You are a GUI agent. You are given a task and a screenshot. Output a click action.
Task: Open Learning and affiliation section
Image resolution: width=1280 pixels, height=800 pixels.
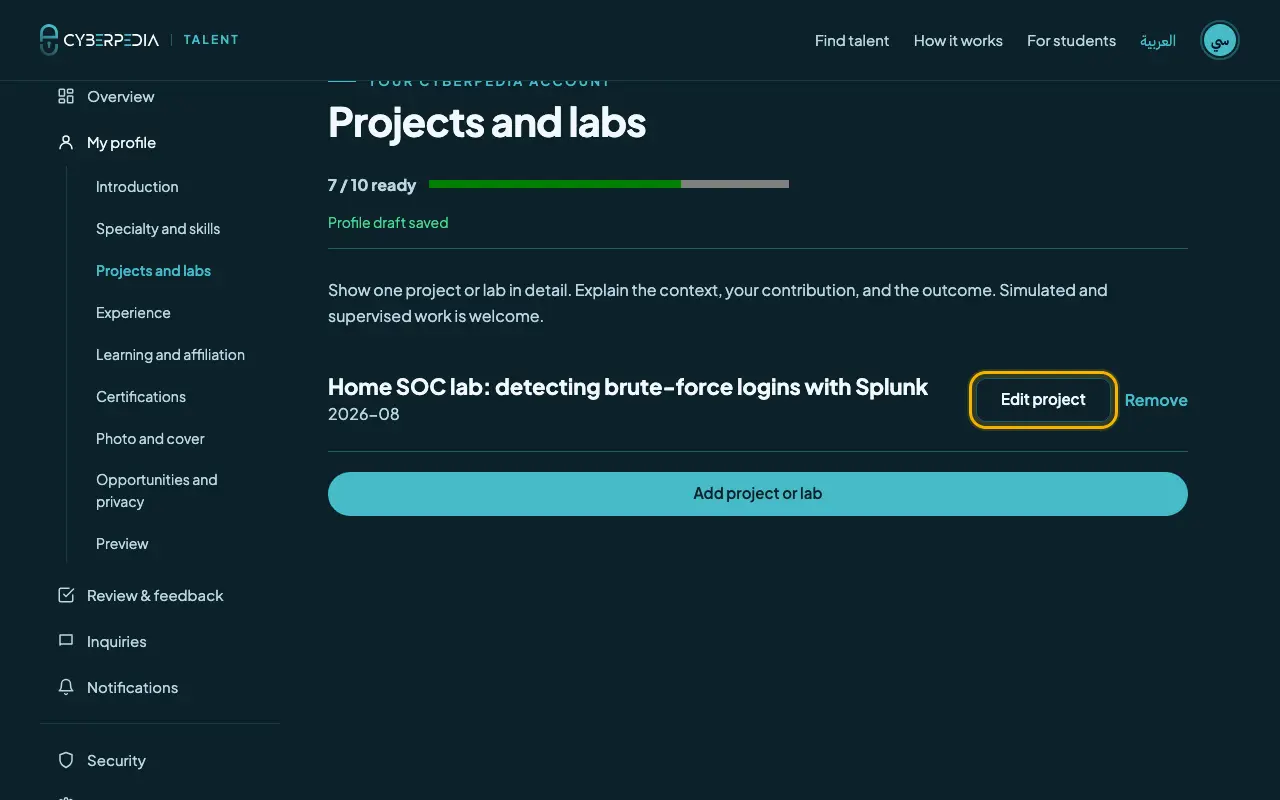[170, 355]
